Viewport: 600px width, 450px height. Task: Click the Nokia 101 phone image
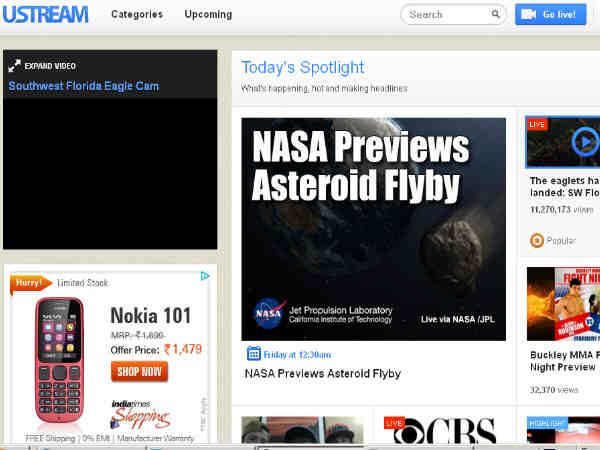59,360
